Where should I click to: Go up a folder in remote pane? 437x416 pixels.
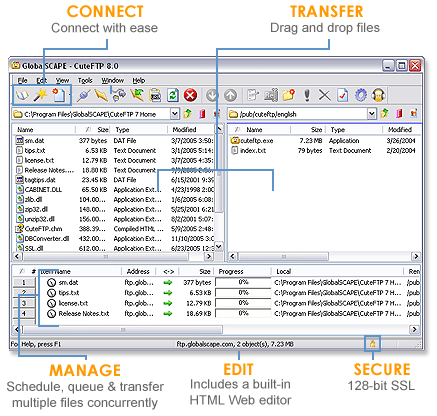(384, 114)
